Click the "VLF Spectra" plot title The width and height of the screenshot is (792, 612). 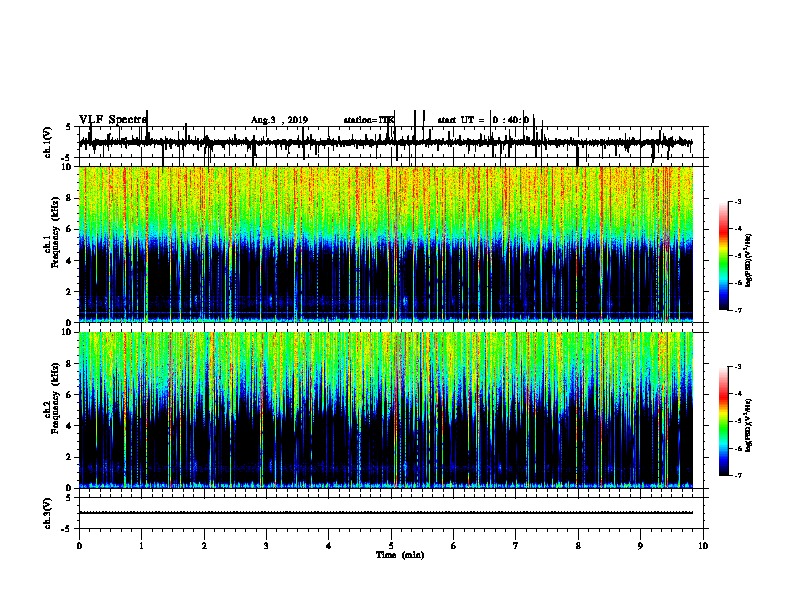(113, 120)
